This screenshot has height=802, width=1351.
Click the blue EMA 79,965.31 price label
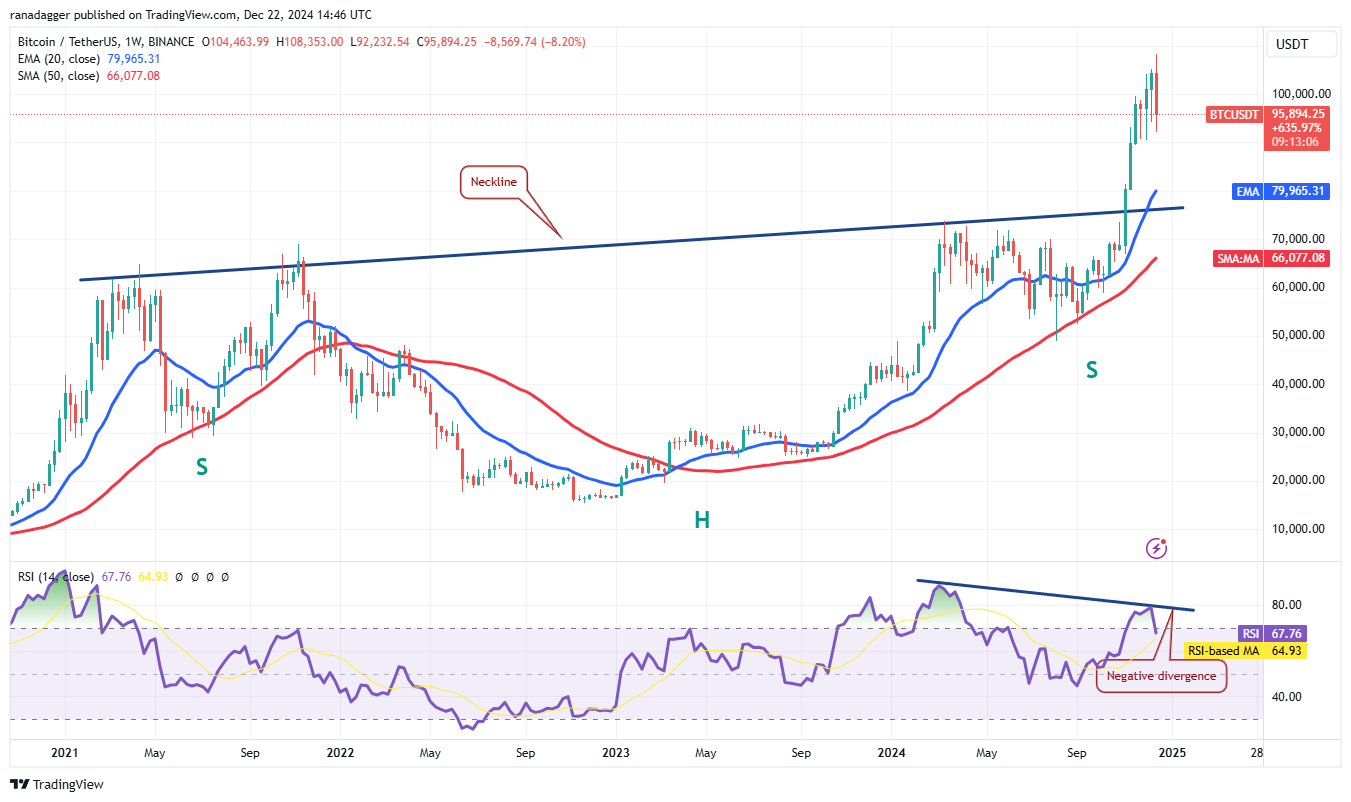coord(1283,191)
